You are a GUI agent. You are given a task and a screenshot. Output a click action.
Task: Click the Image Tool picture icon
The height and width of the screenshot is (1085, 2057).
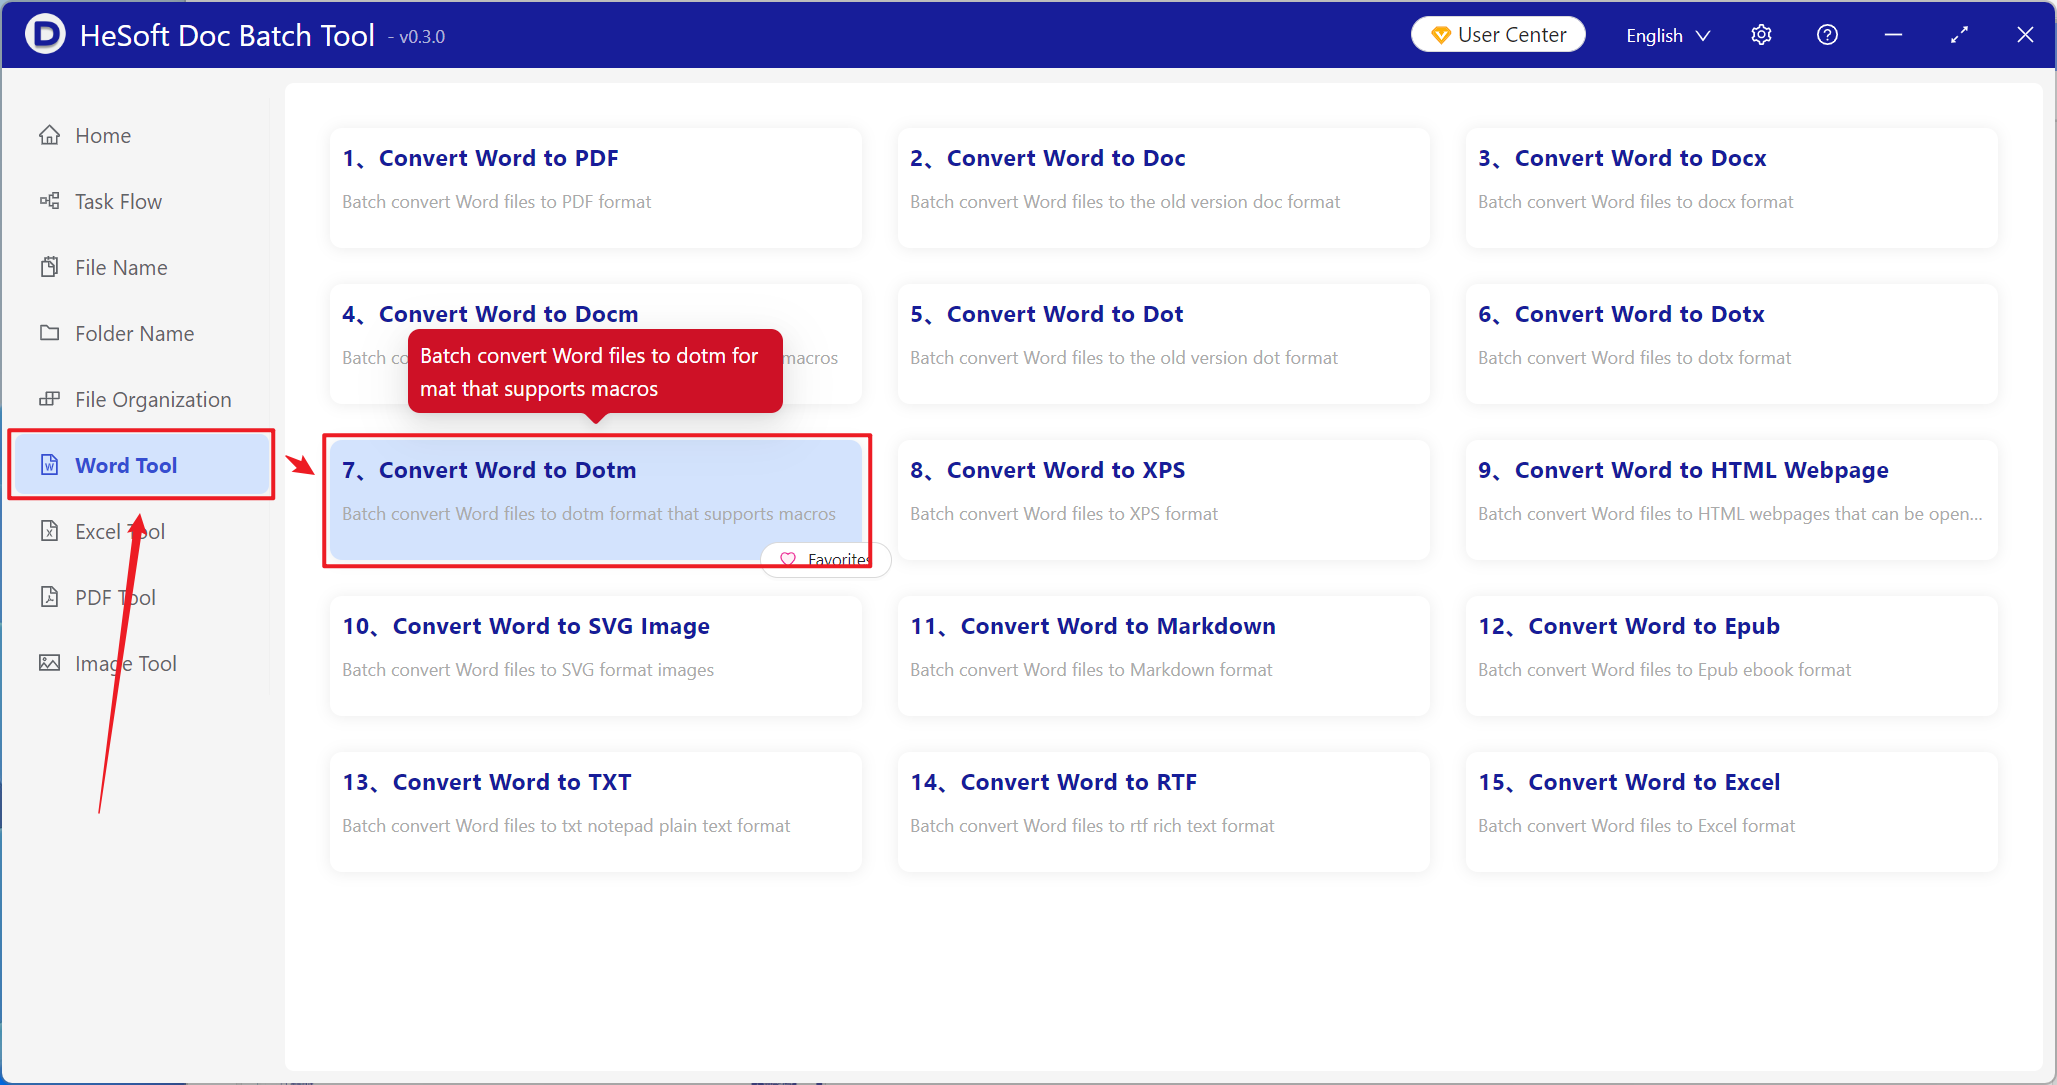[49, 663]
